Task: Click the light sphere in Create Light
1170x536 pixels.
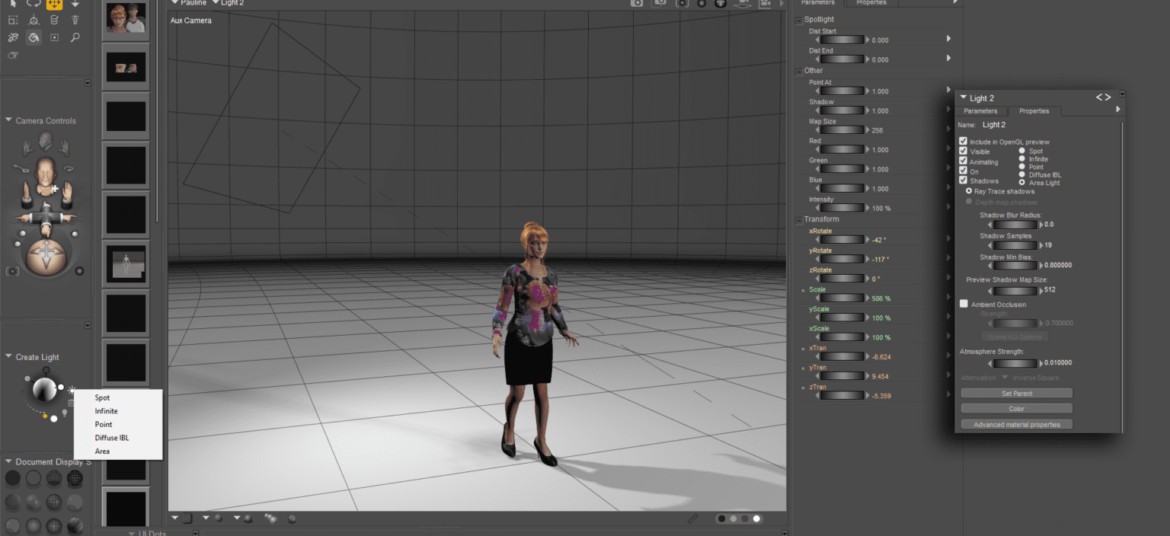Action: [43, 388]
